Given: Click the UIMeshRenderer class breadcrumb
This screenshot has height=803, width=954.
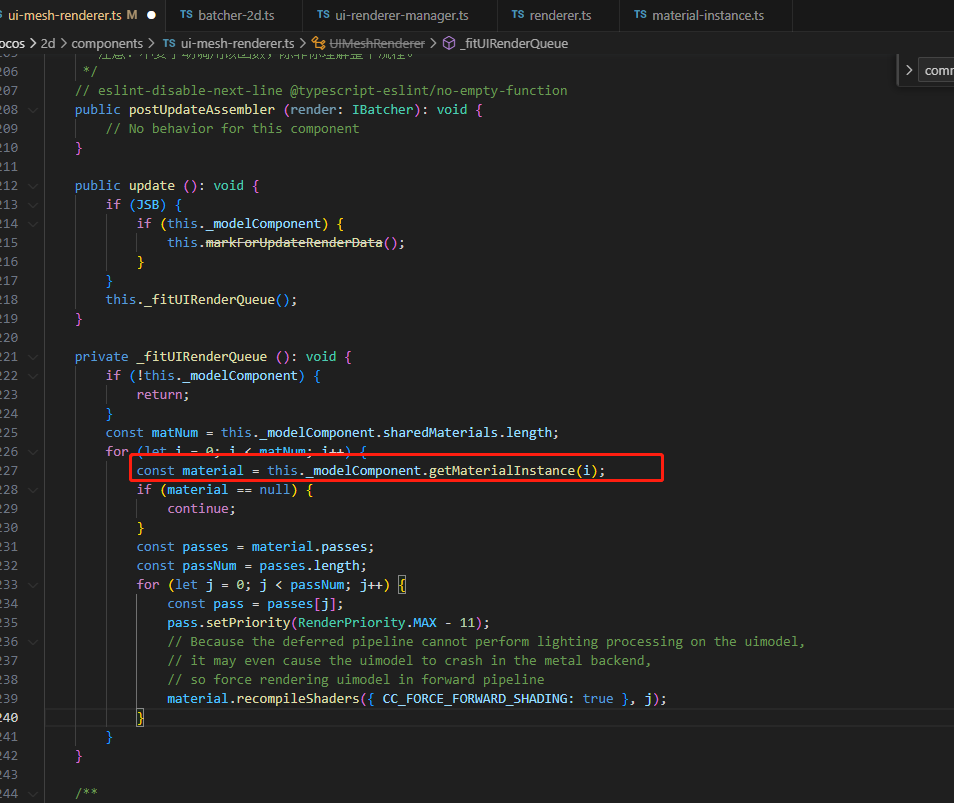Looking at the screenshot, I should click(377, 44).
